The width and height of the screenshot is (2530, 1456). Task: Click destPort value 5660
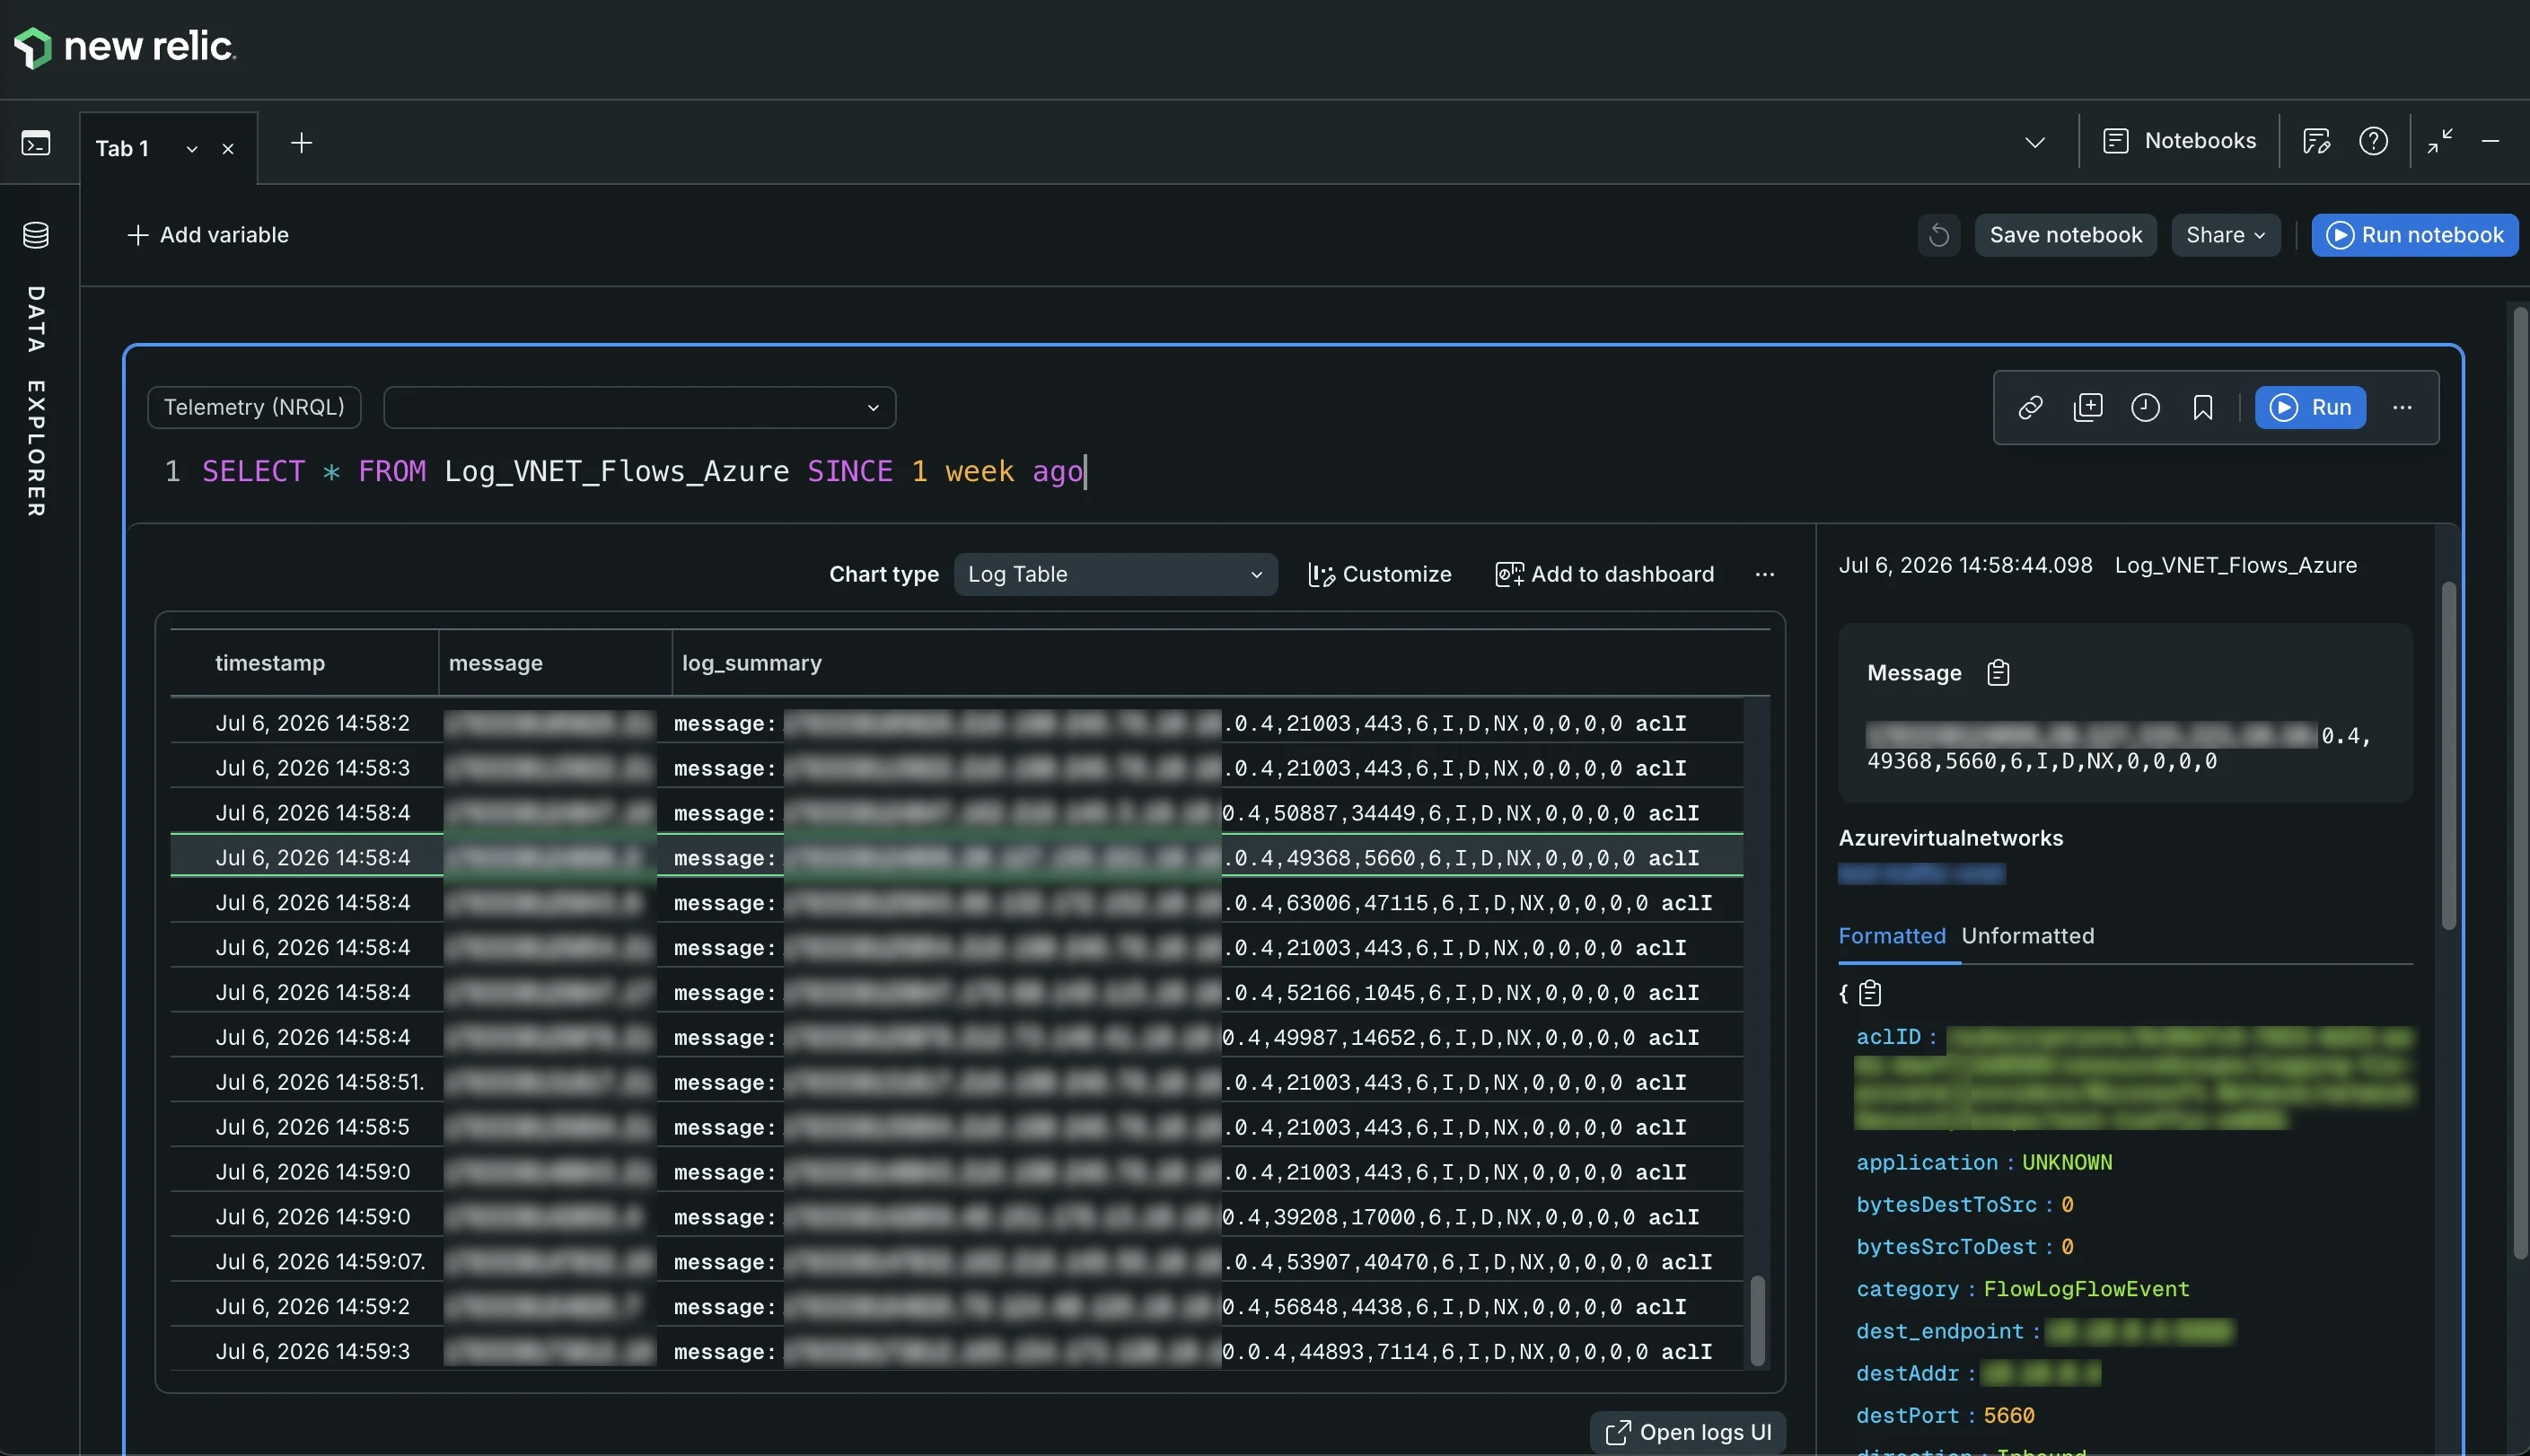[x=2008, y=1415]
